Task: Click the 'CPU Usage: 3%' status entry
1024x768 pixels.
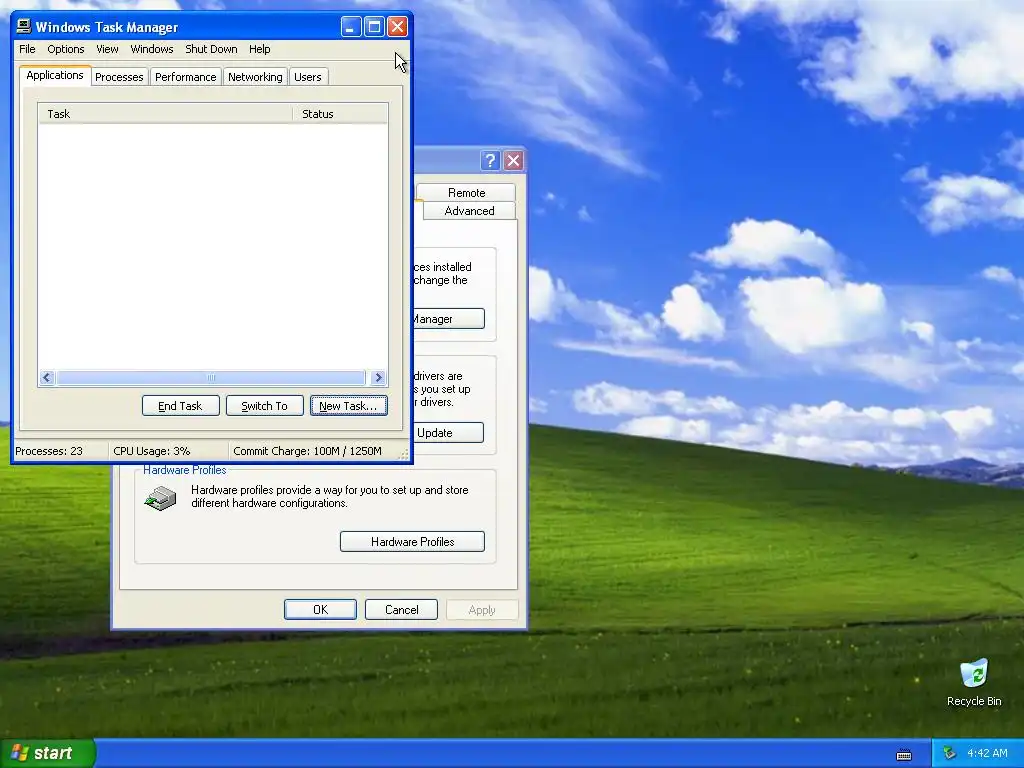Action: [152, 451]
